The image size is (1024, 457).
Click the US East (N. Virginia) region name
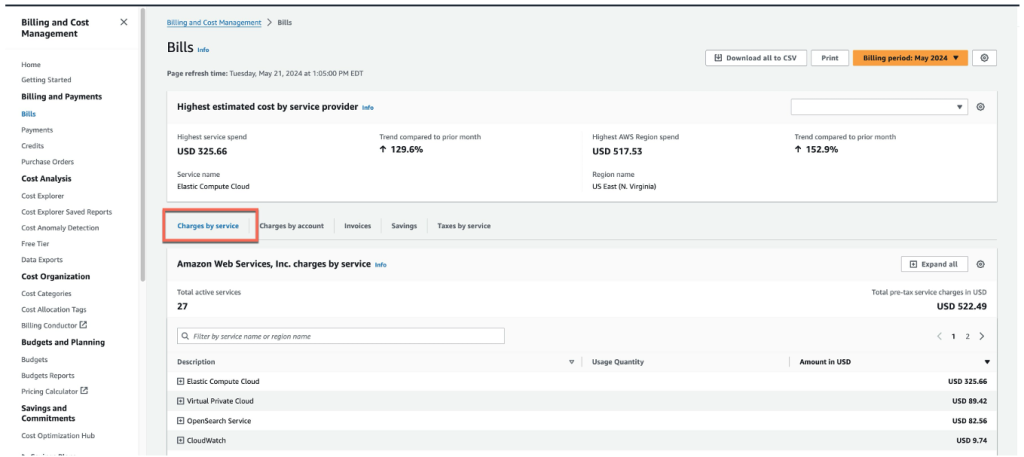(624, 186)
